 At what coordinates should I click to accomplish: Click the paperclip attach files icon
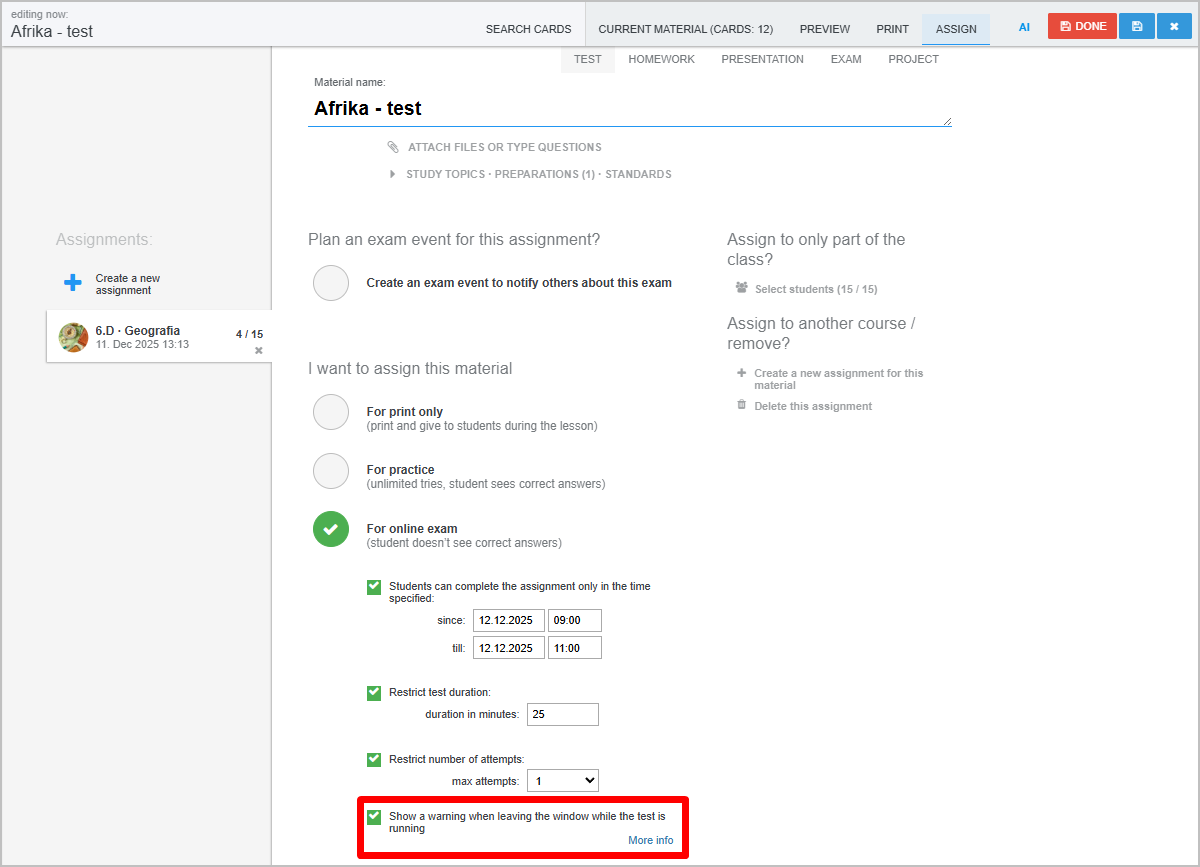click(393, 147)
